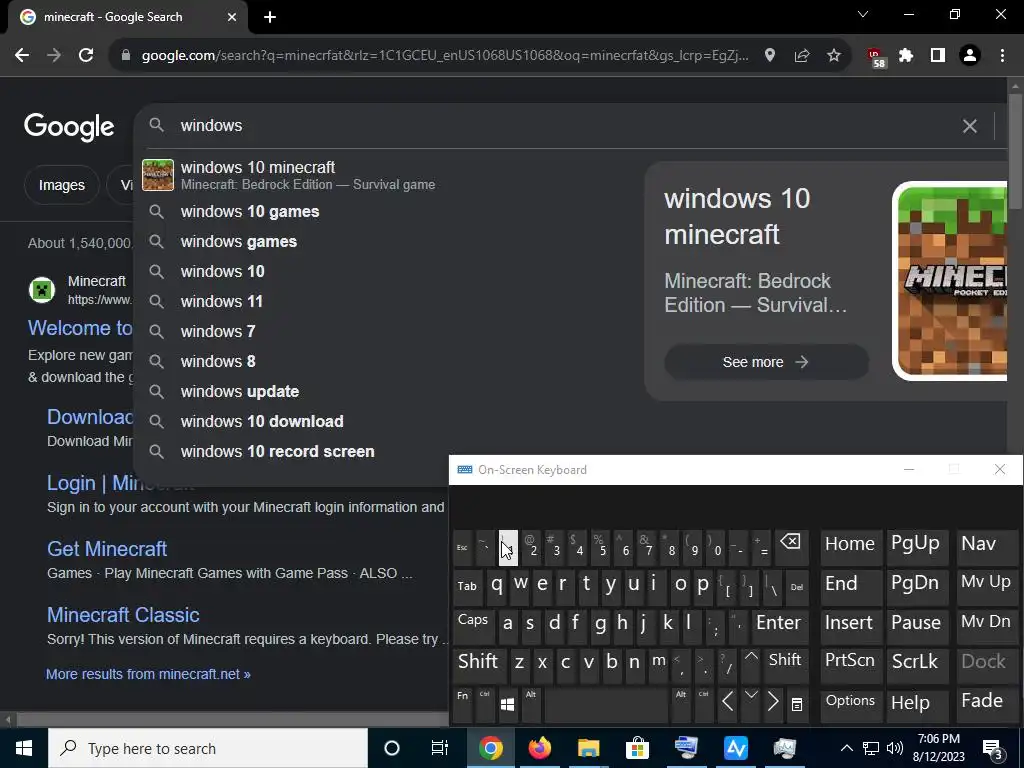Click the Chrome forward arrow
The height and width of the screenshot is (768, 1024).
click(54, 56)
